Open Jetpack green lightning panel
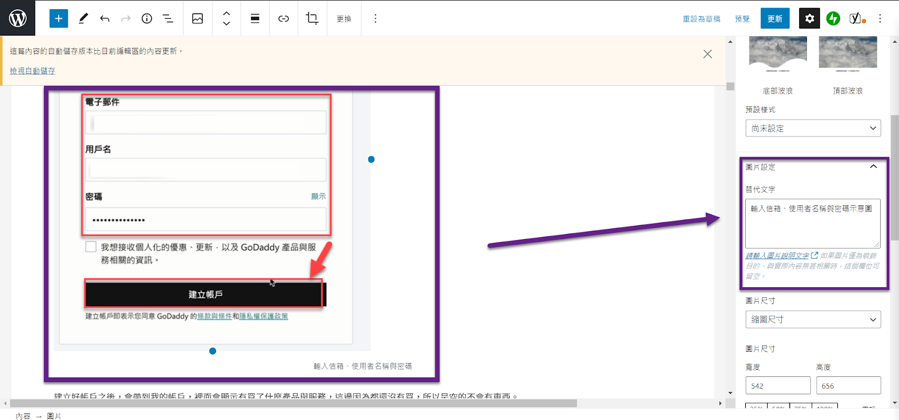899x420 pixels. (x=833, y=18)
